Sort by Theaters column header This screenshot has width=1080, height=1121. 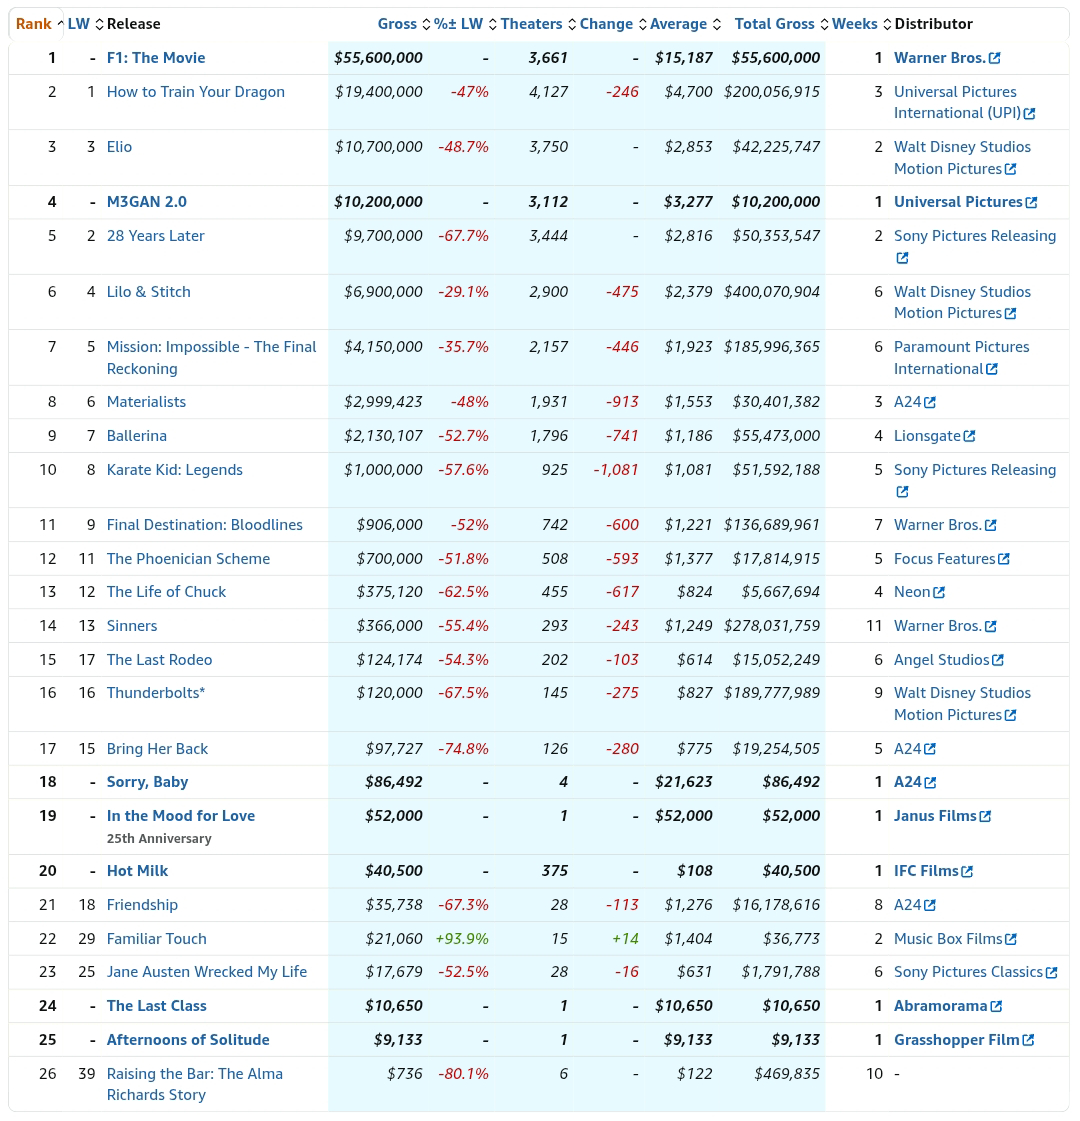click(x=538, y=24)
